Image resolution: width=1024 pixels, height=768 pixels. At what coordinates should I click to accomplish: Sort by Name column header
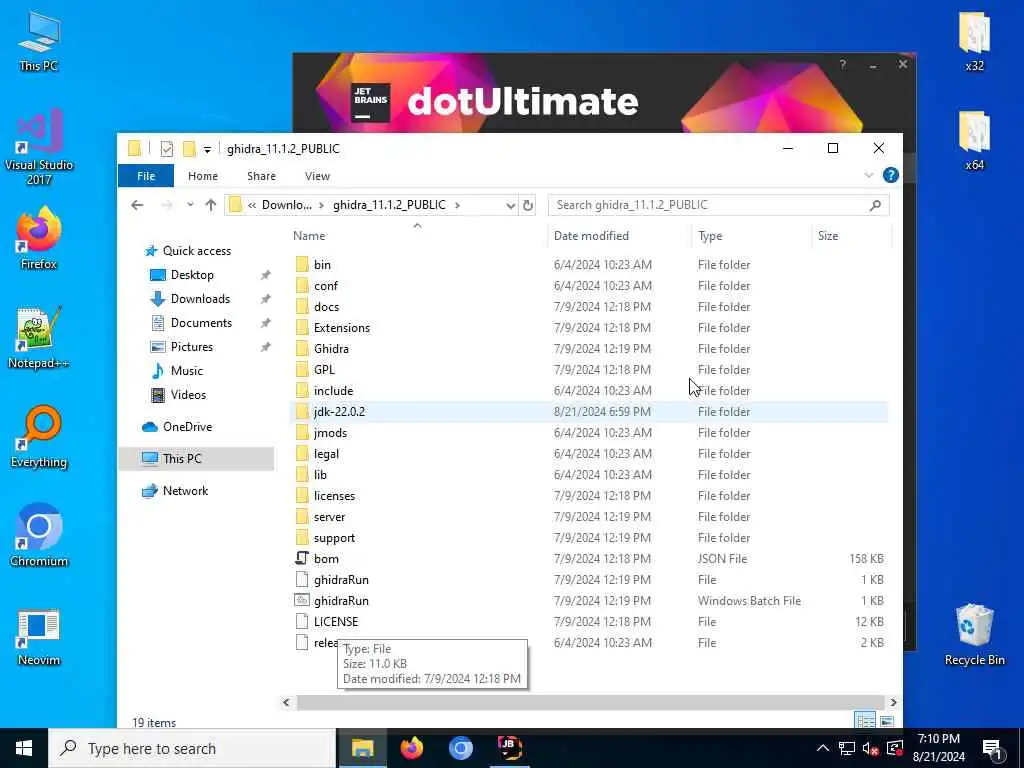pos(418,236)
